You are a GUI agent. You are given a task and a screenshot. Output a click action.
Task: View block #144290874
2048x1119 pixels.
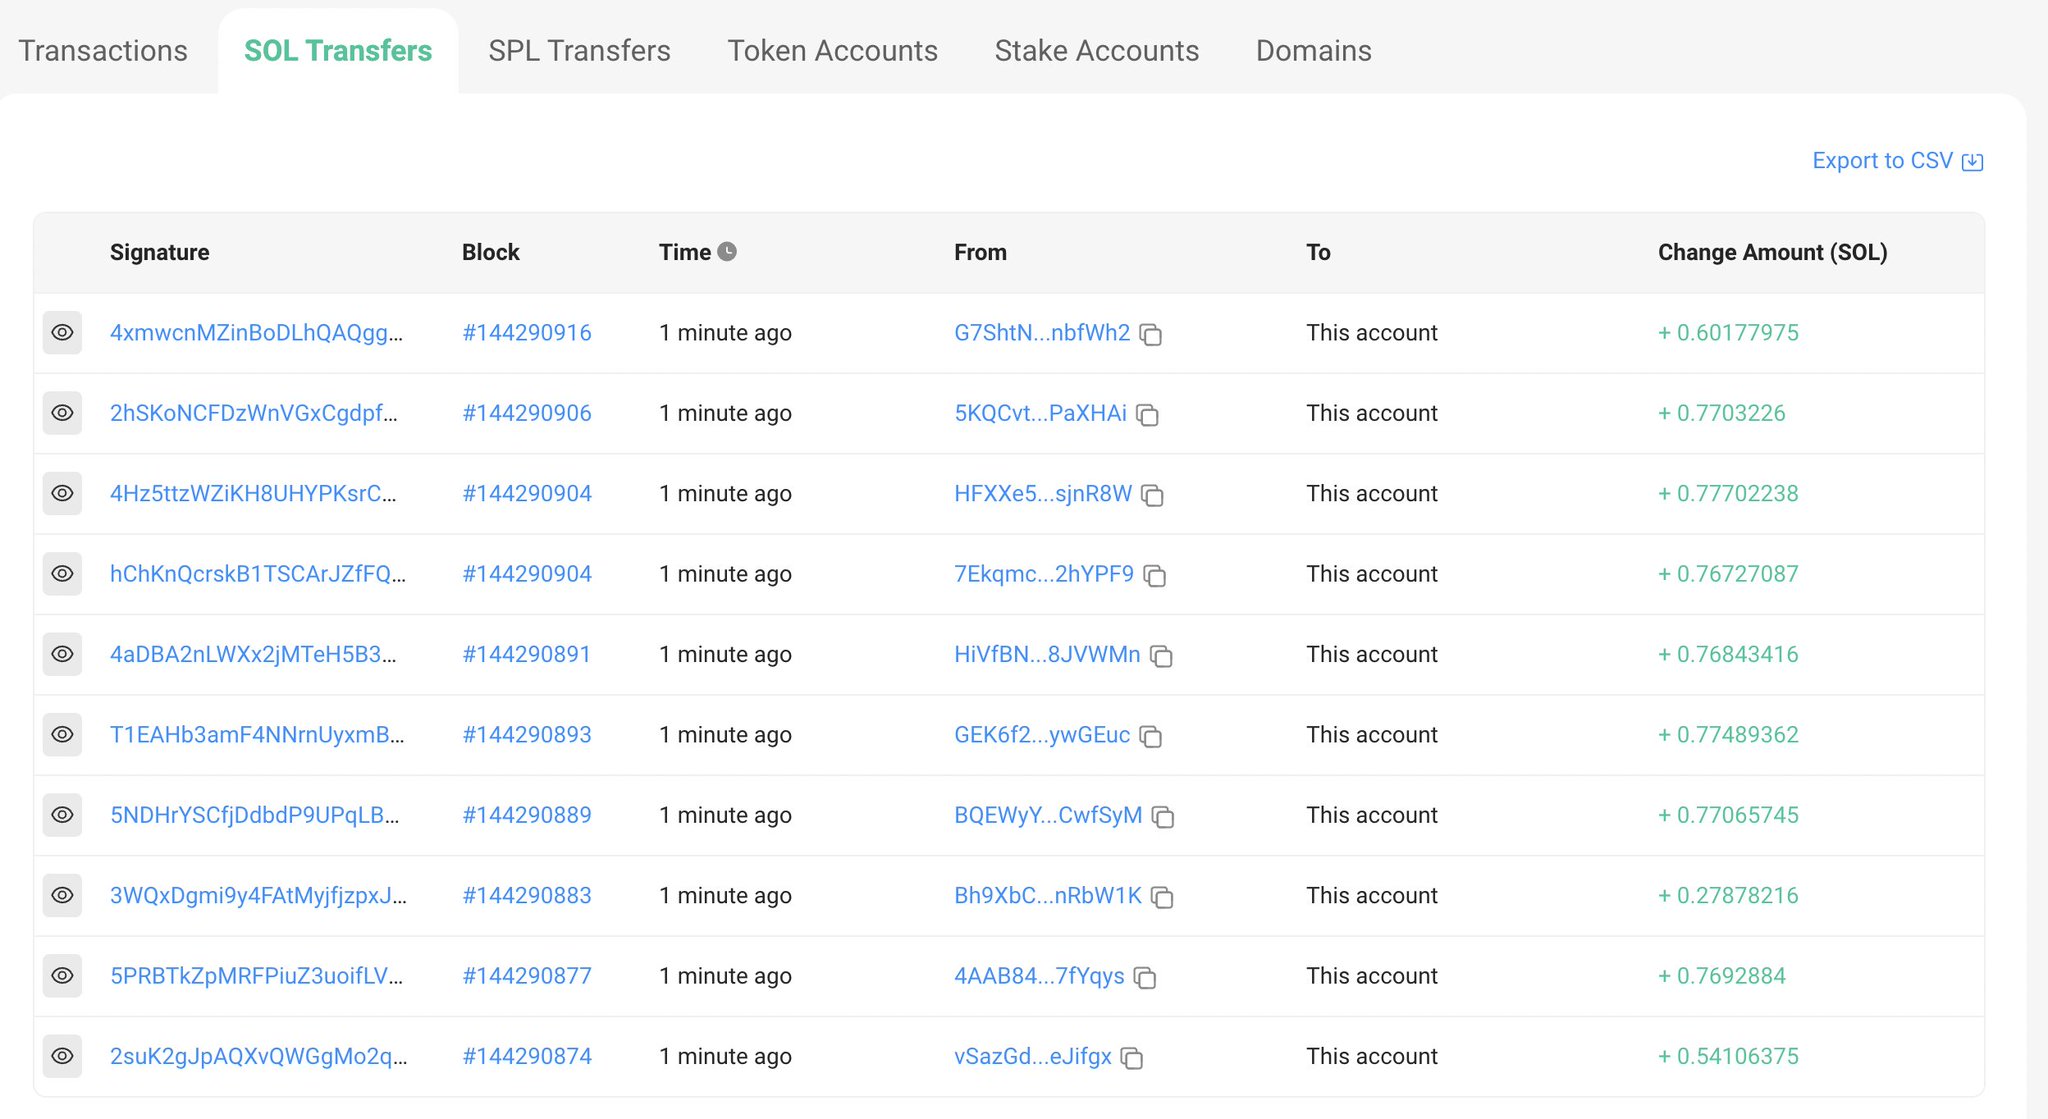tap(527, 1056)
